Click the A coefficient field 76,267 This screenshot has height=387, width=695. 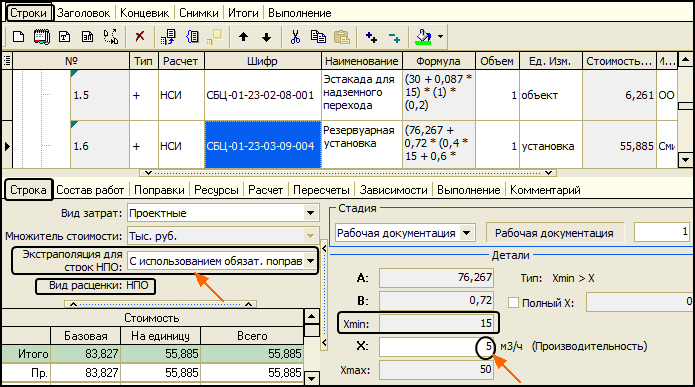437,278
